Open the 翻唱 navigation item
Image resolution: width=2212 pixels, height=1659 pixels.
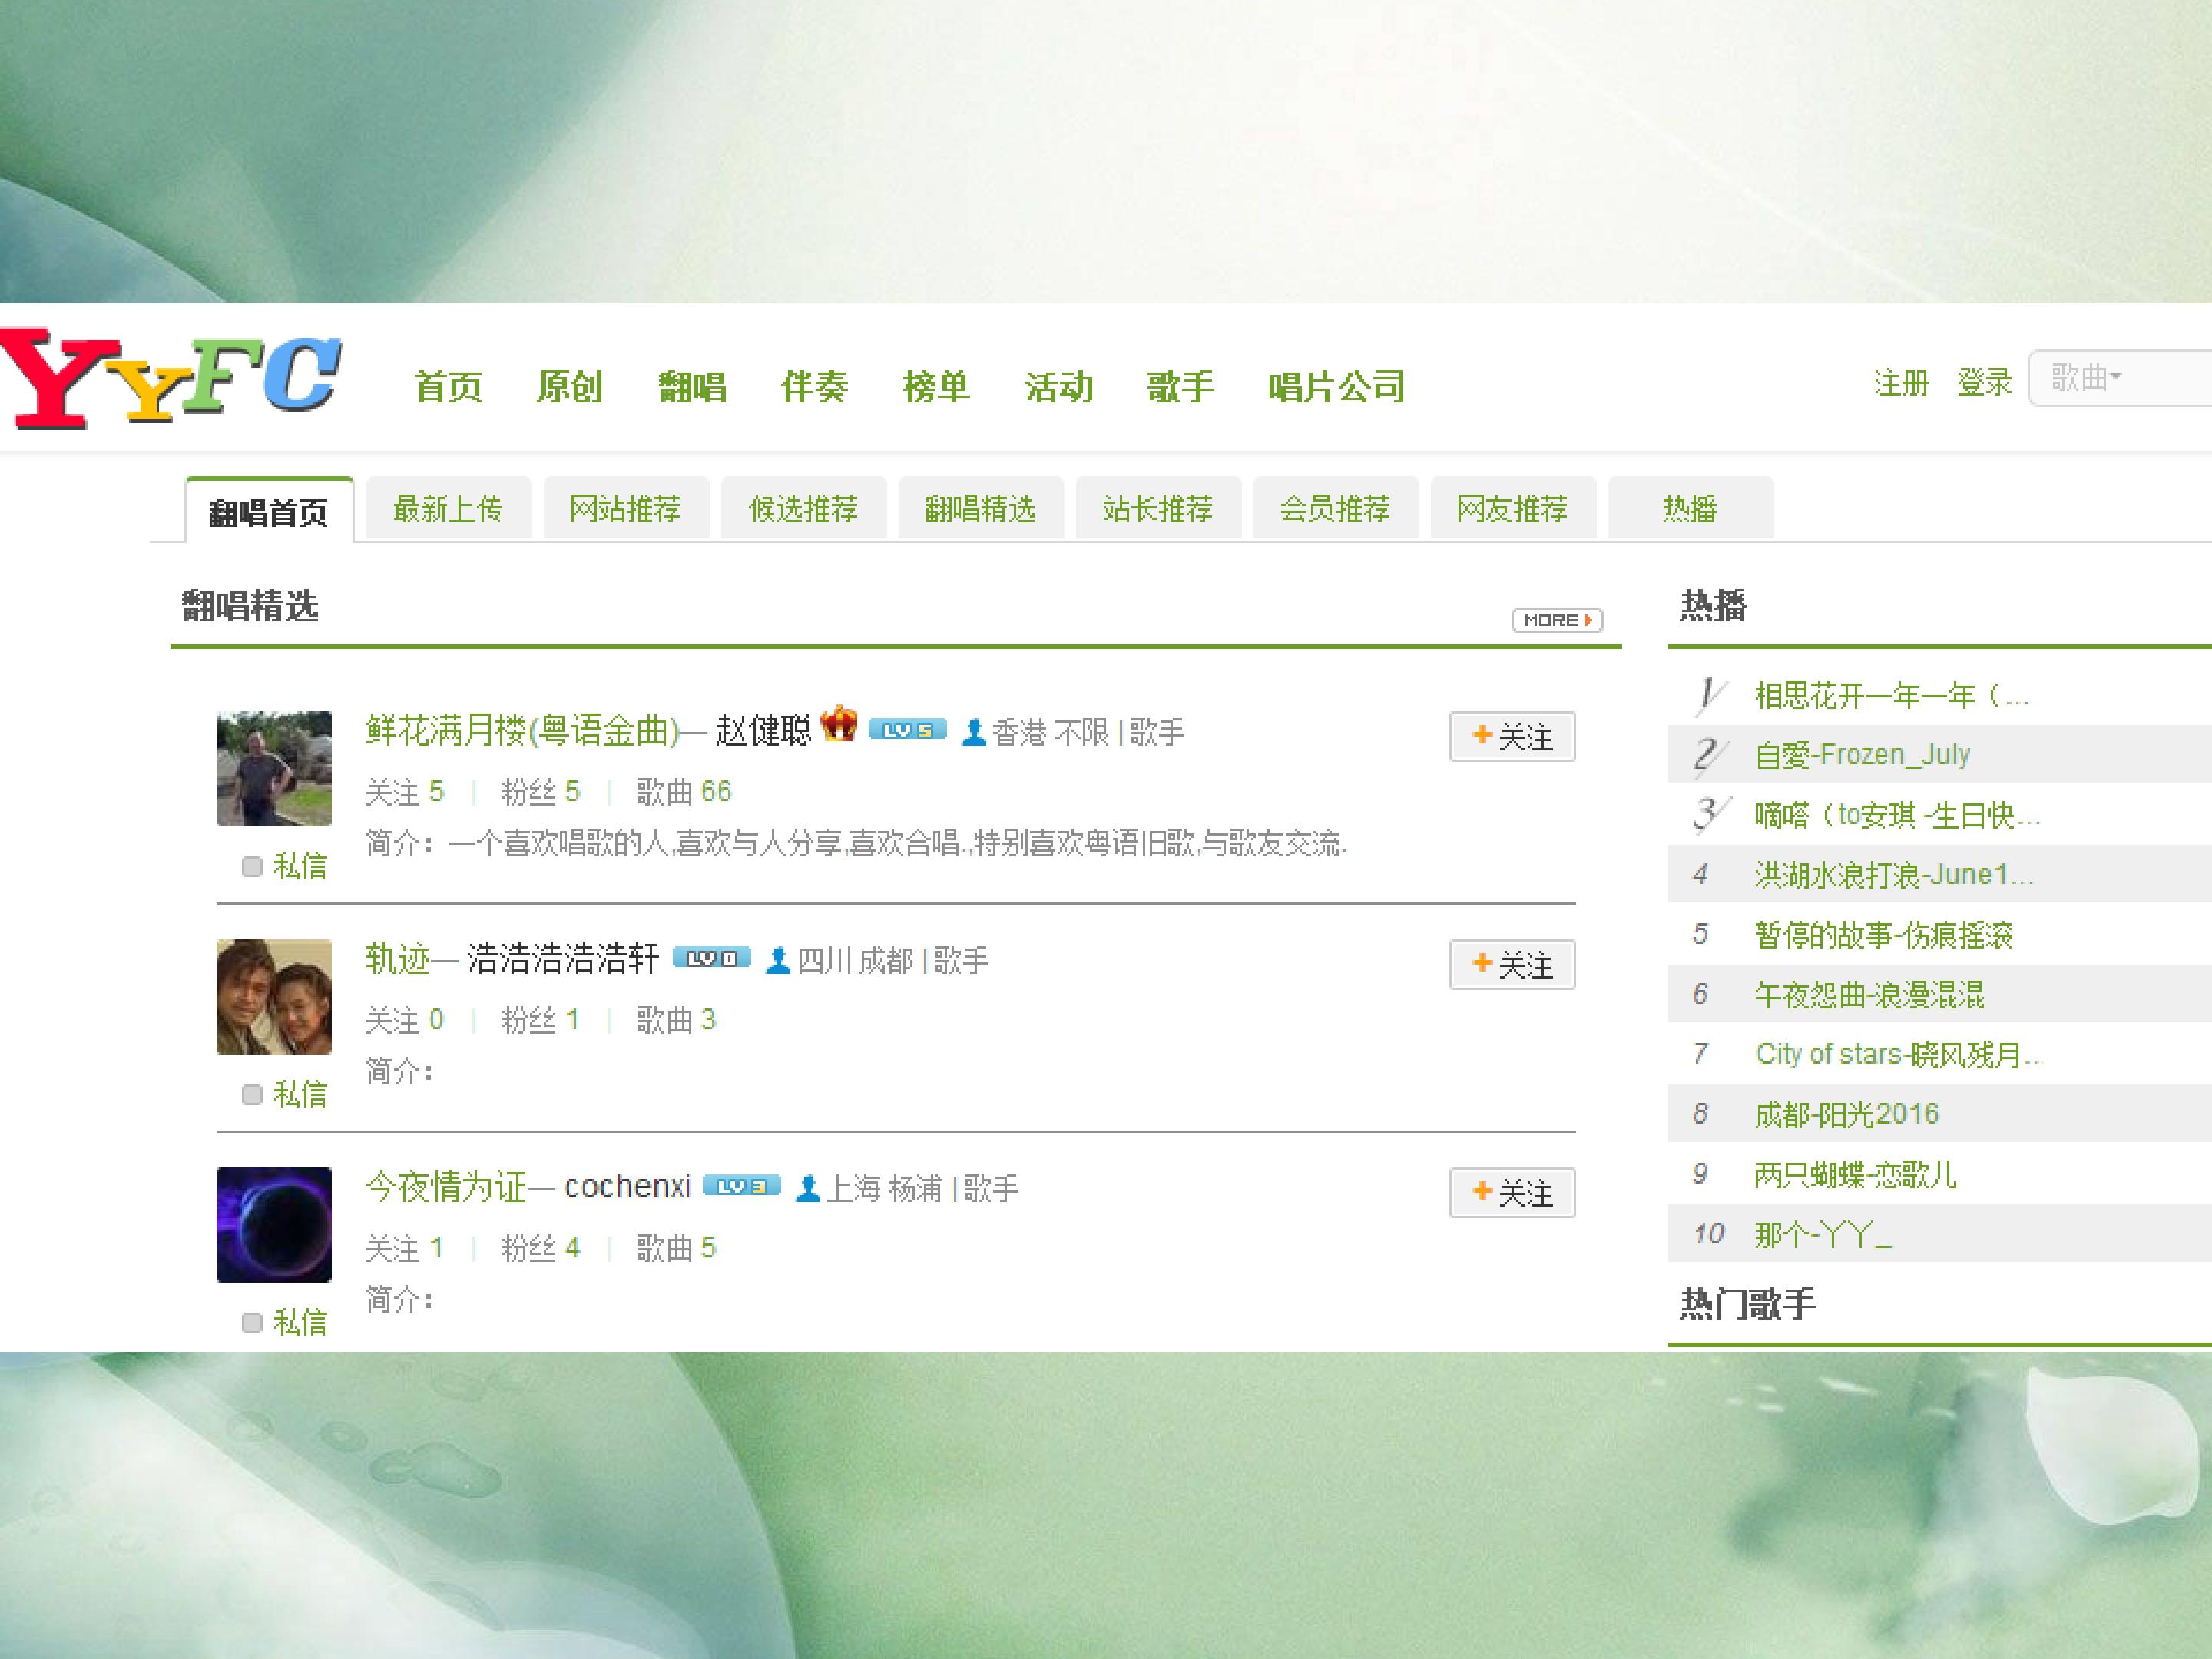click(692, 387)
